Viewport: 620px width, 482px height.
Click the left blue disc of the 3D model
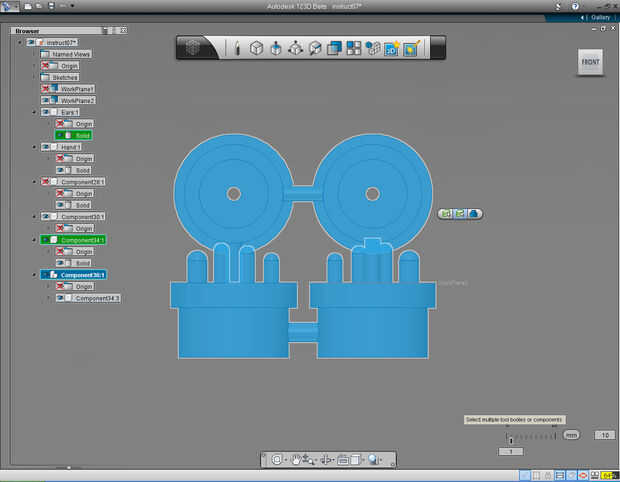tap(233, 194)
